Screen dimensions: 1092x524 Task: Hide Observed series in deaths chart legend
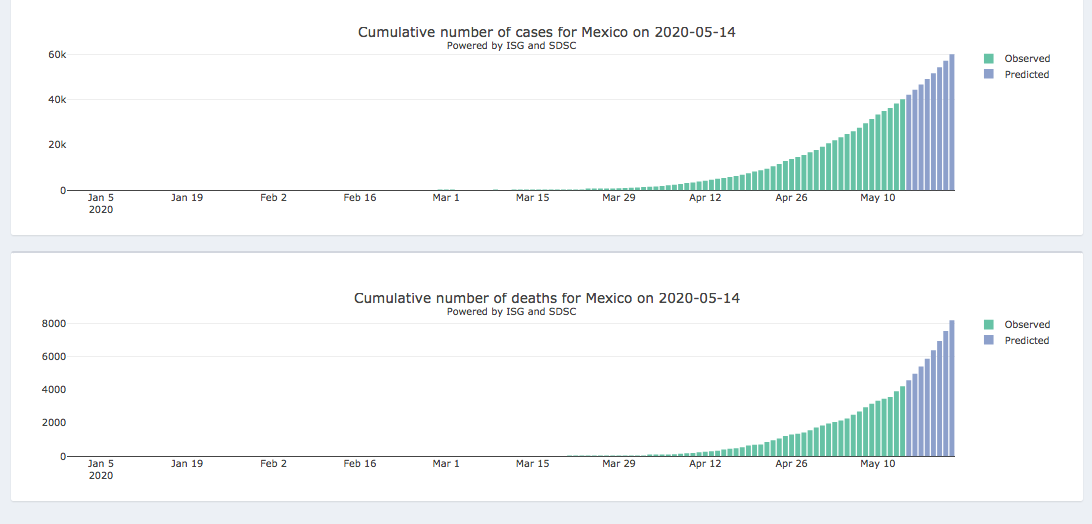pyautogui.click(x=1026, y=324)
